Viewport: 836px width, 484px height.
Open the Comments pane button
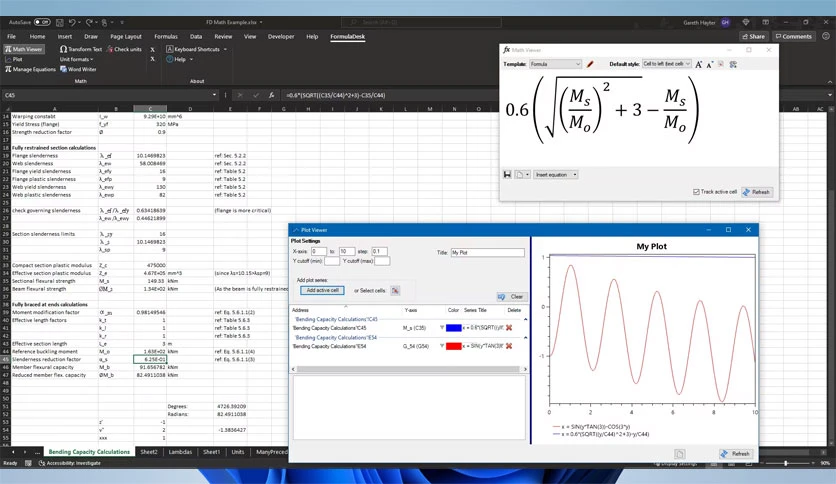pyautogui.click(x=793, y=36)
